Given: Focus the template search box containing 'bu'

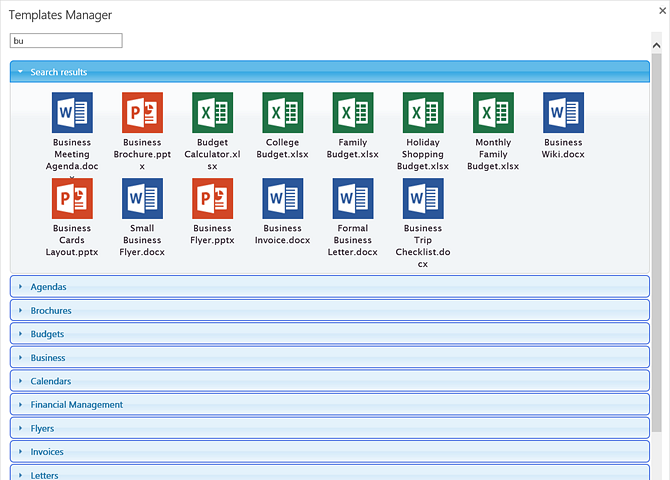Looking at the screenshot, I should pyautogui.click(x=66, y=41).
